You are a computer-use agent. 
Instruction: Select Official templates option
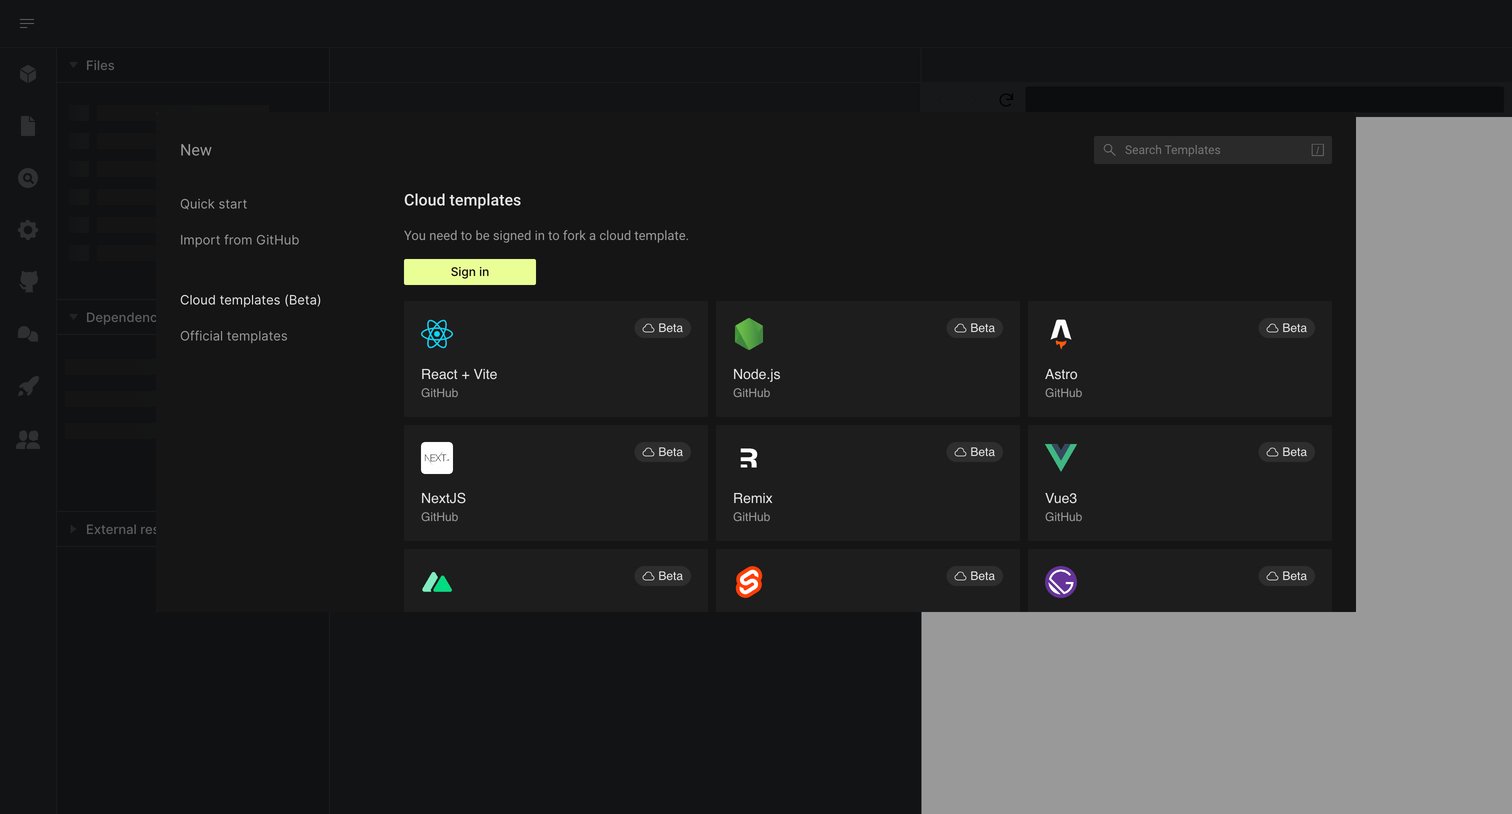coord(233,336)
